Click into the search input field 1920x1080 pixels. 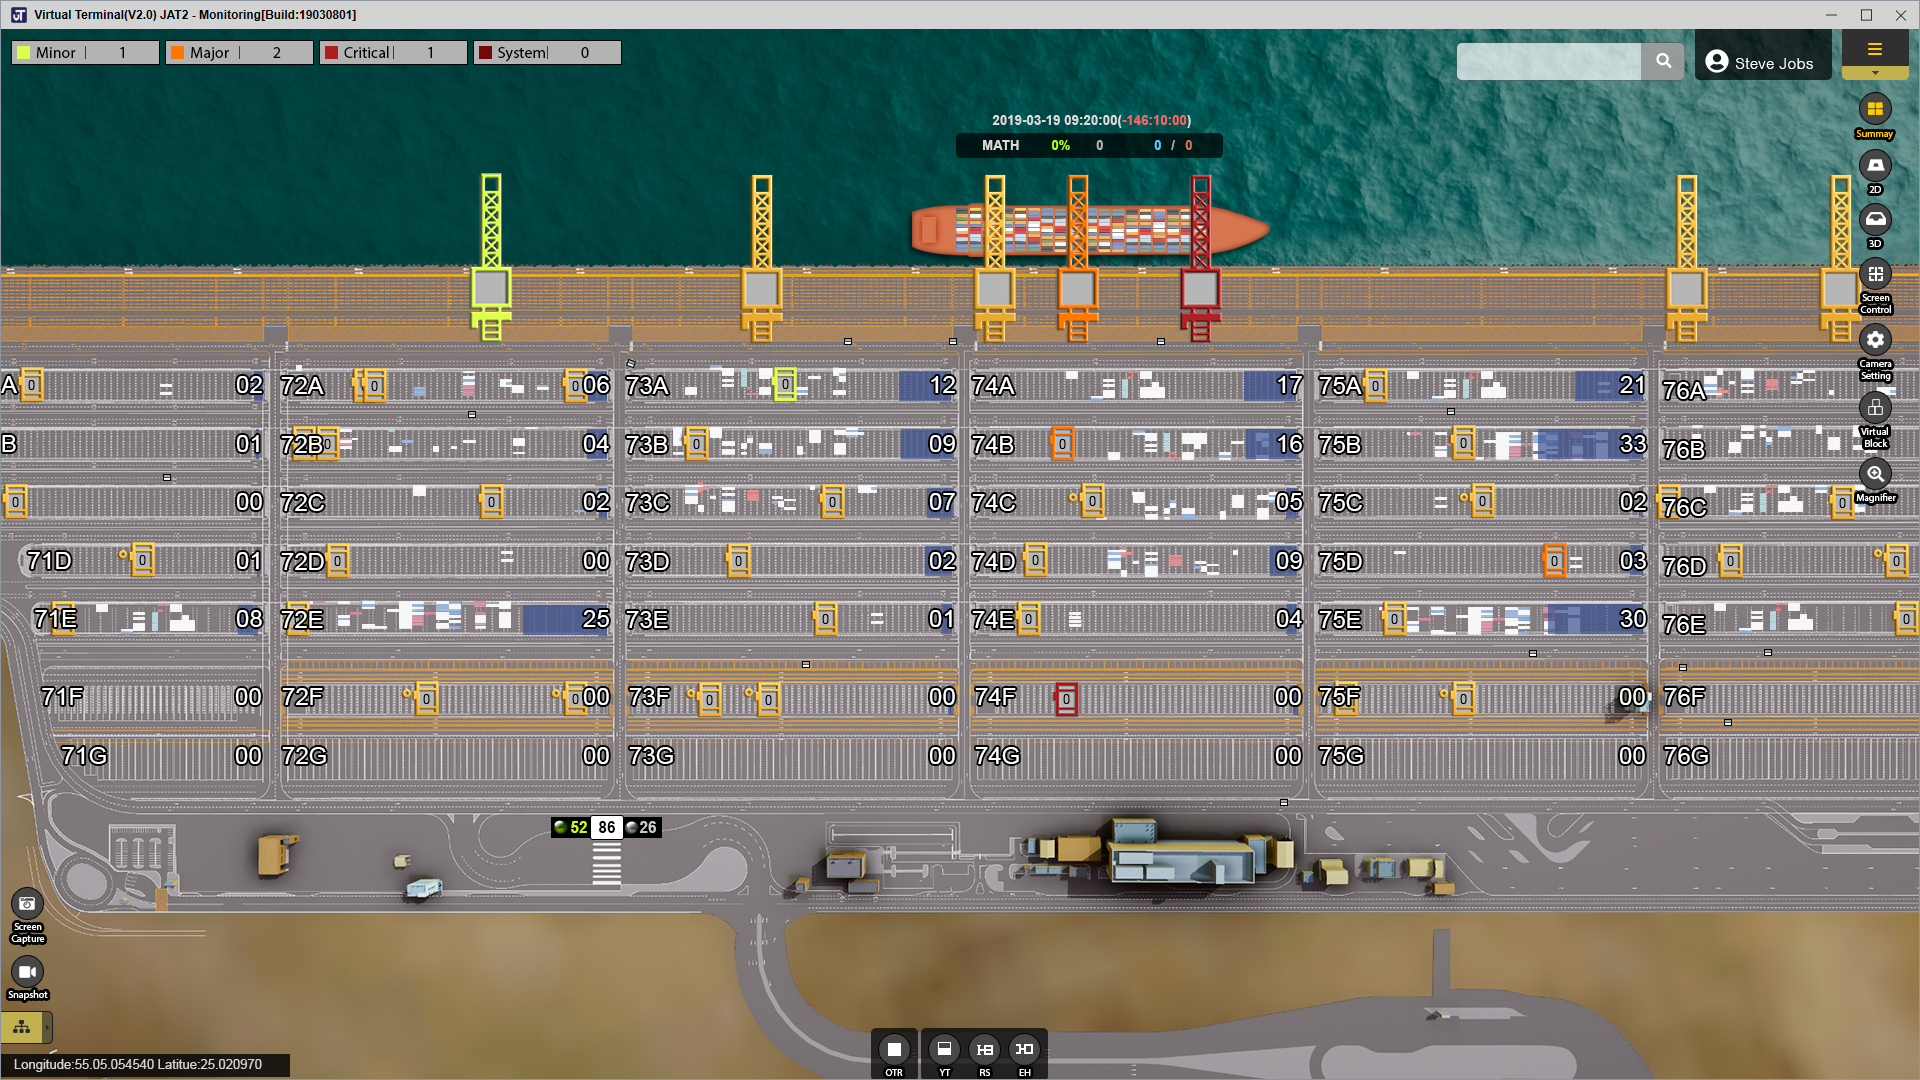click(x=1548, y=61)
